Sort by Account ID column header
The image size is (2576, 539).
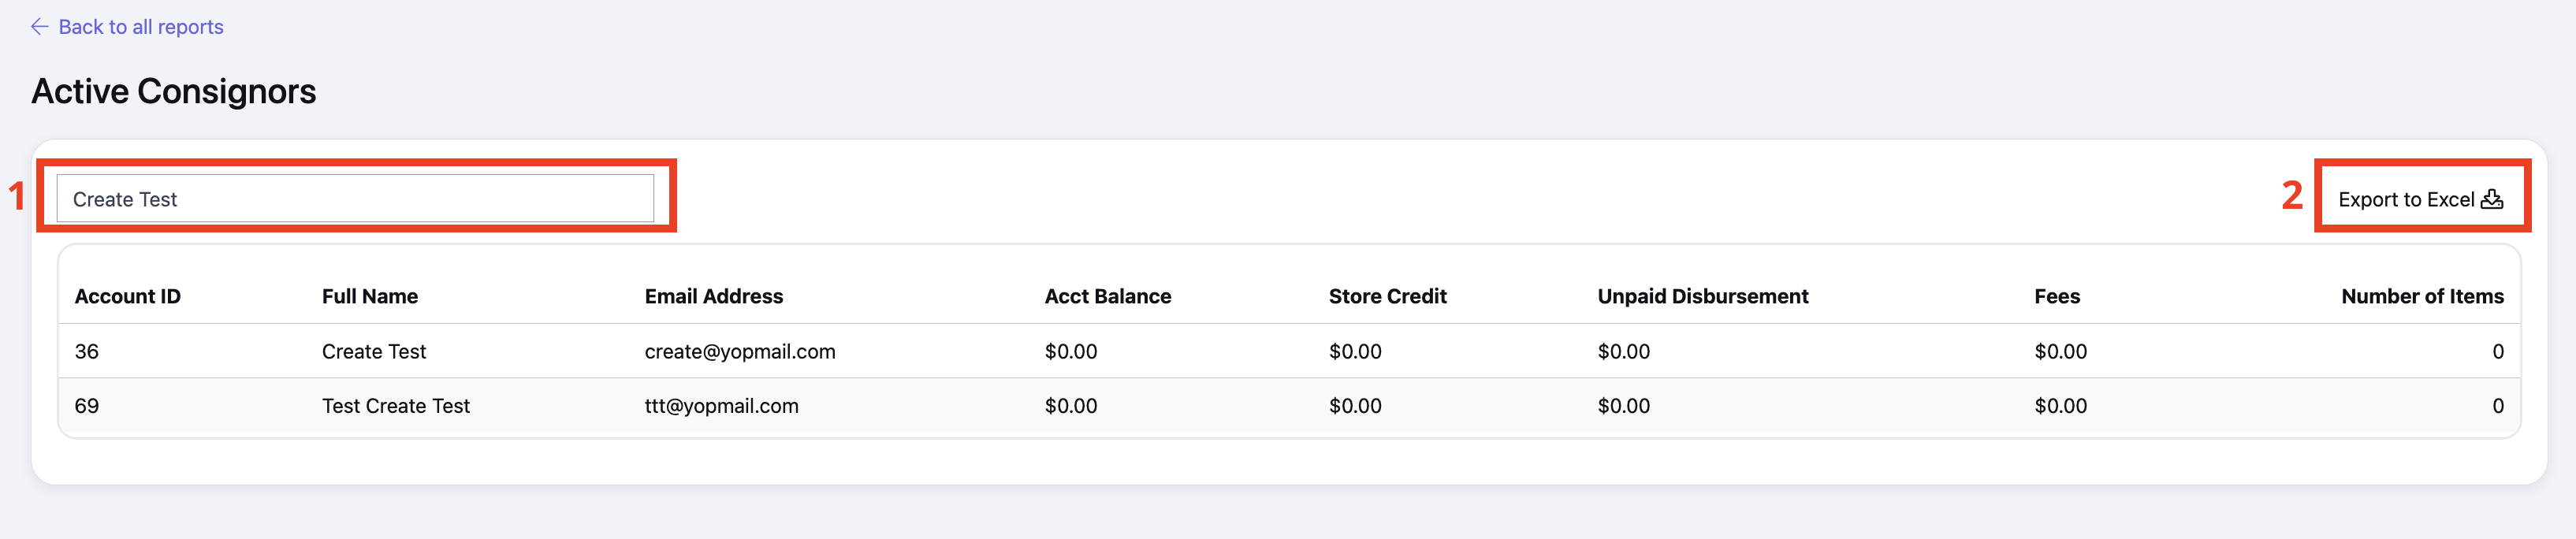click(x=128, y=296)
